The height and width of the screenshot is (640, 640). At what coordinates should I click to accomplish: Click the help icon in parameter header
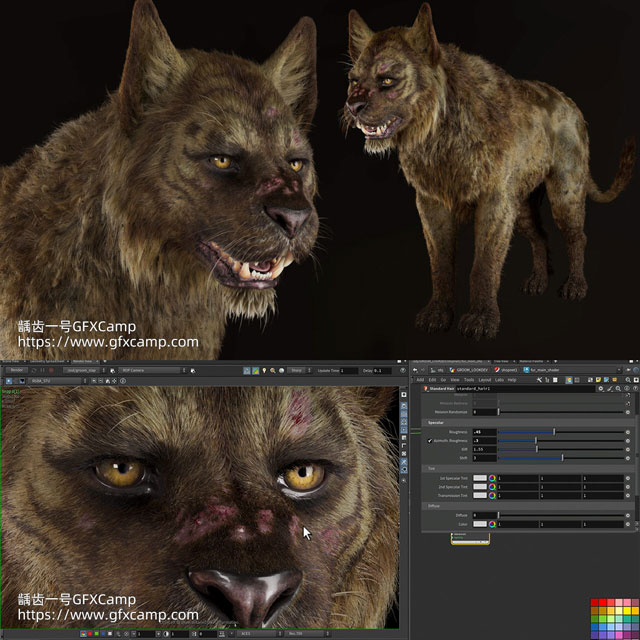point(636,389)
